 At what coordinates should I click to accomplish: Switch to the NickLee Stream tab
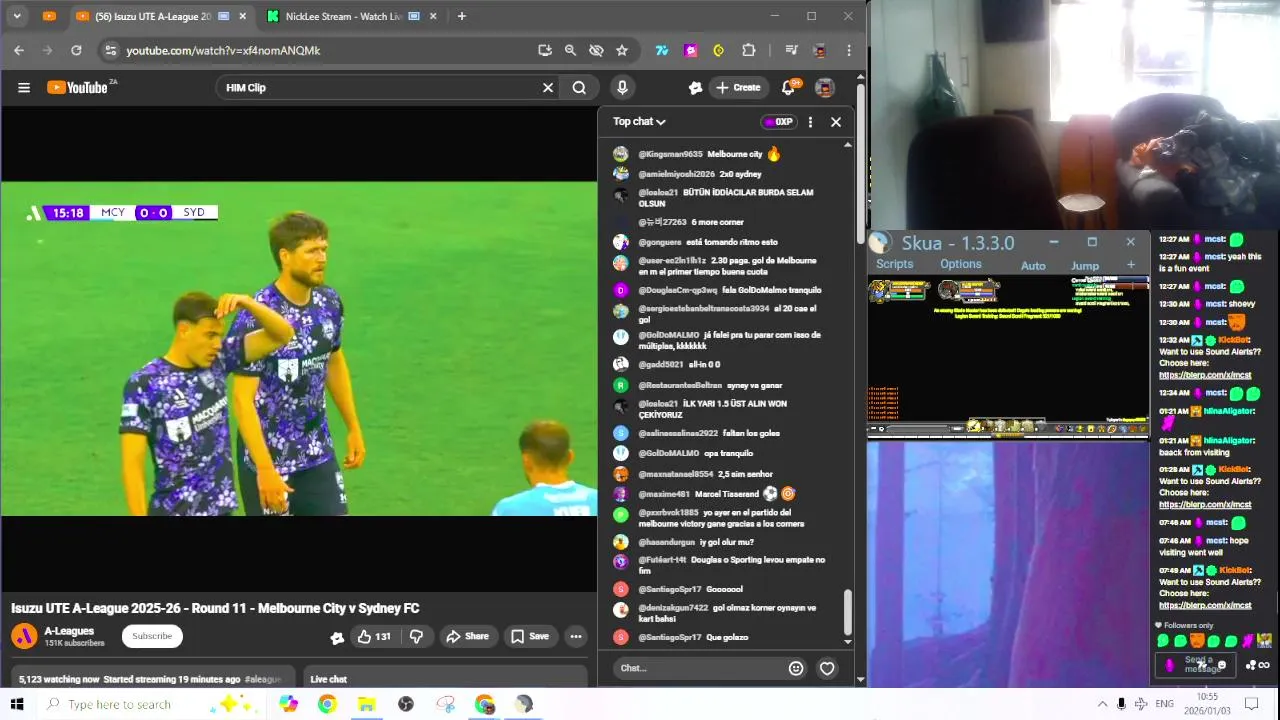pos(348,16)
